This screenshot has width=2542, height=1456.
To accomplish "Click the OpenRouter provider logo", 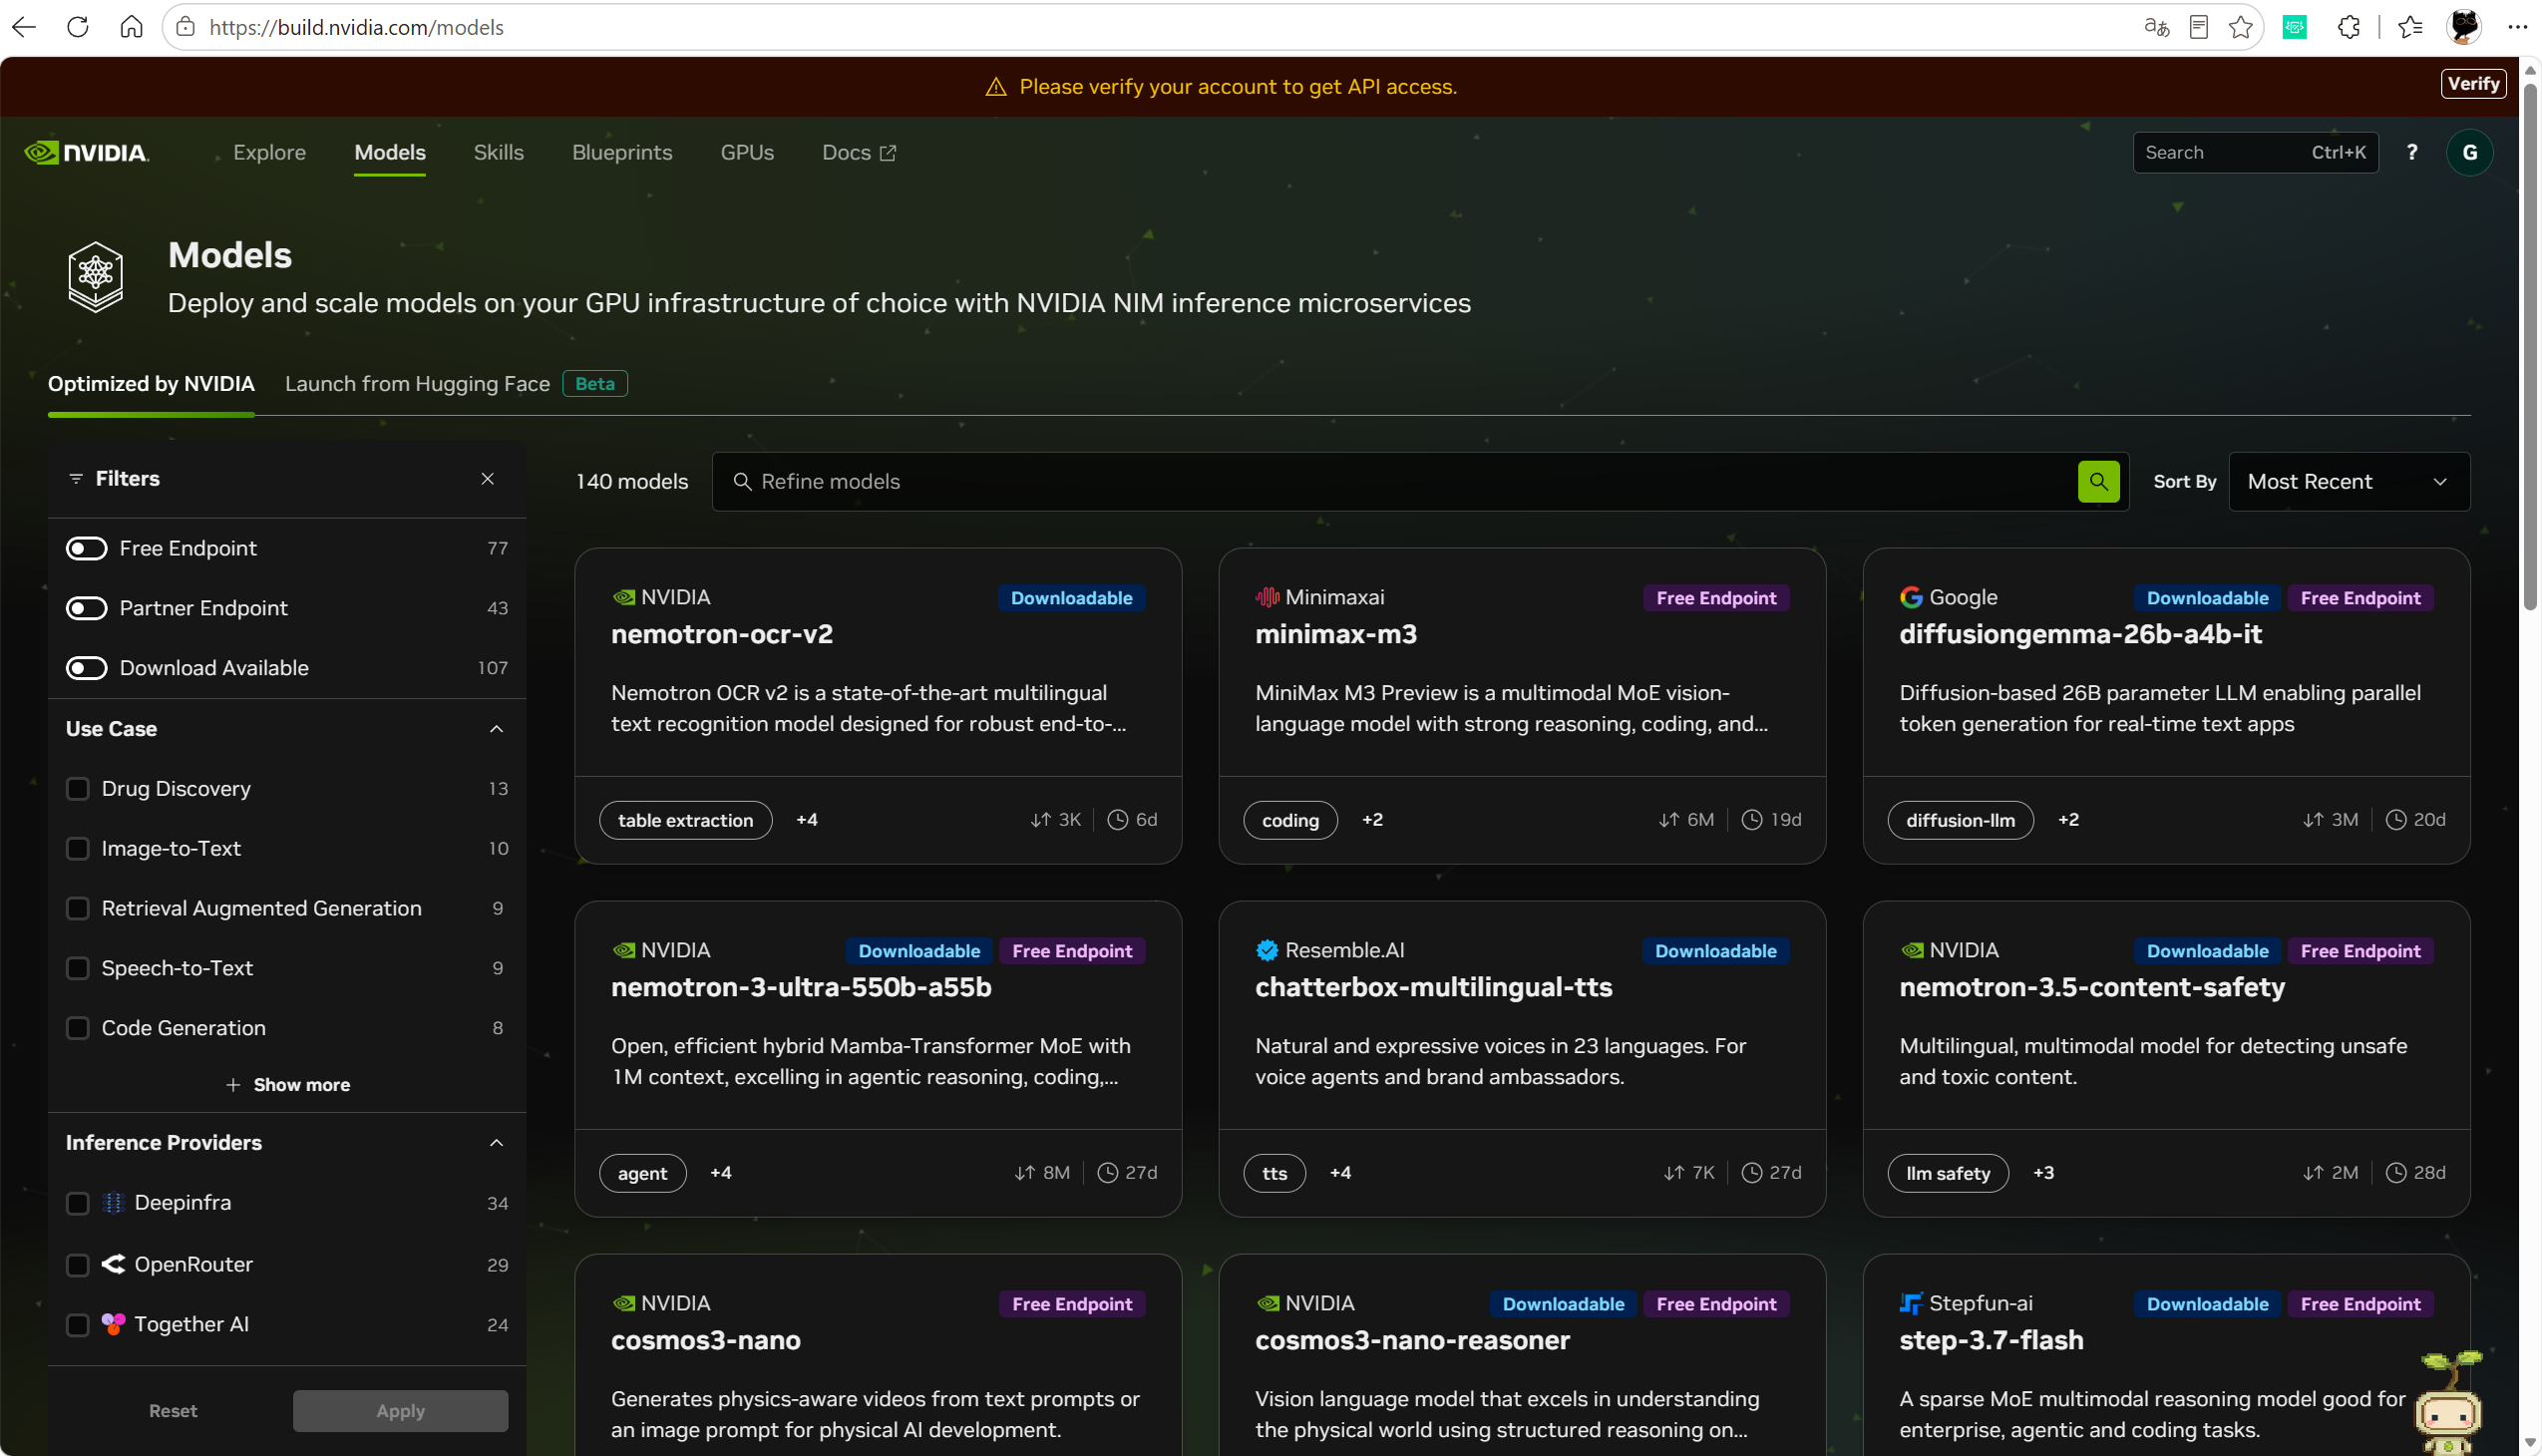I will coord(113,1264).
